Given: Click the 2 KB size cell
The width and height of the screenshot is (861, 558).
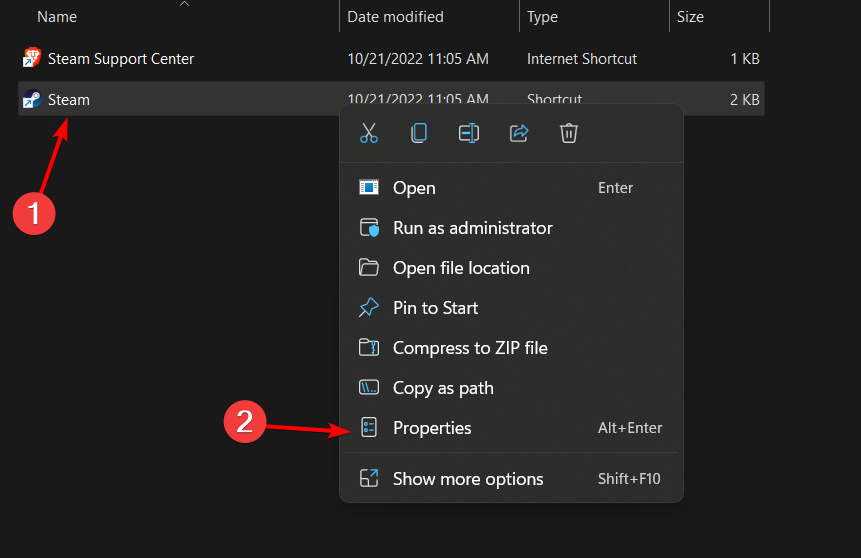Looking at the screenshot, I should (x=745, y=100).
